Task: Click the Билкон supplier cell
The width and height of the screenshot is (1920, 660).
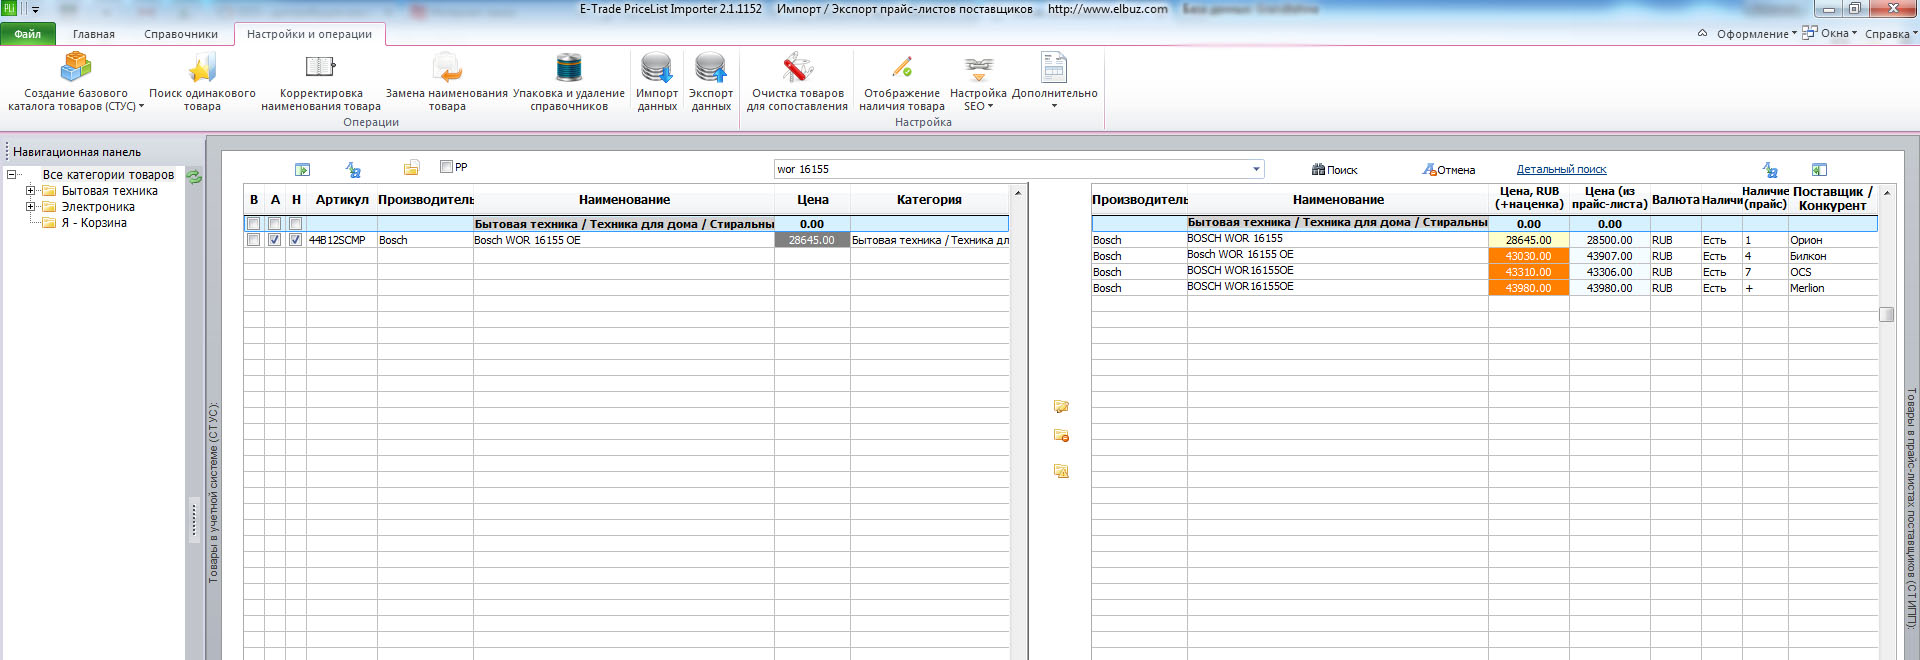Action: point(1832,256)
